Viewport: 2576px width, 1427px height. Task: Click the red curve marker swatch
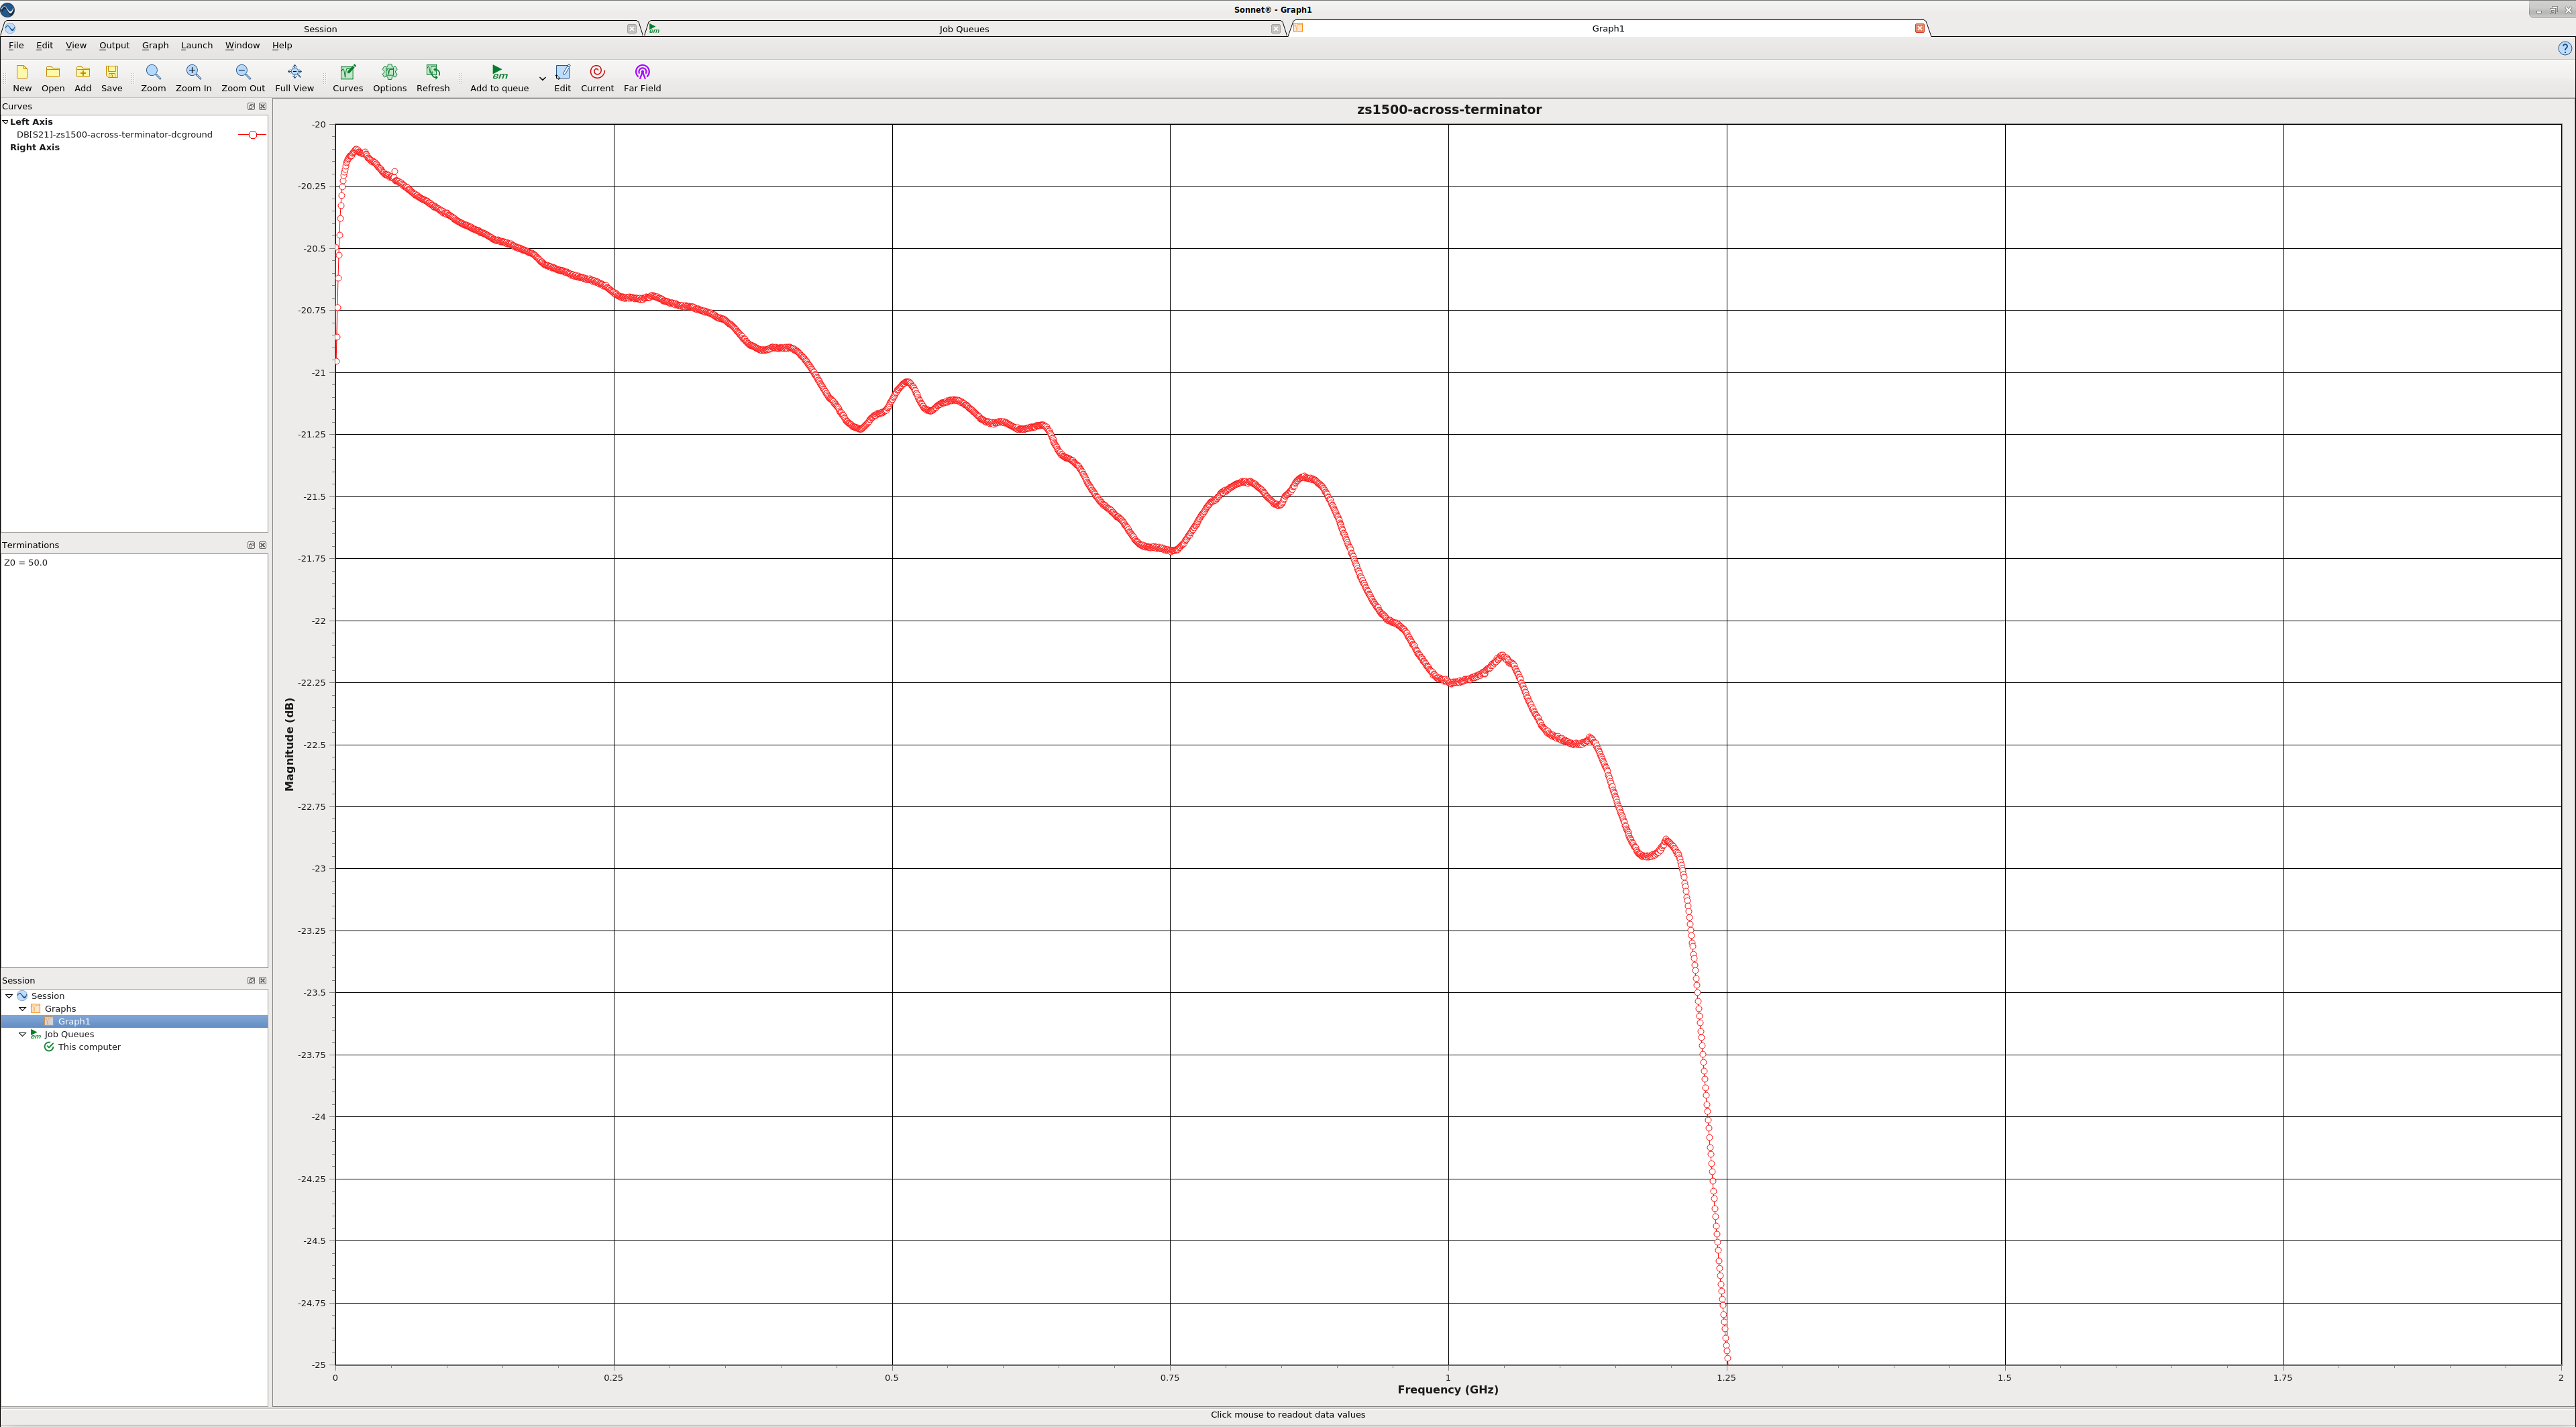pyautogui.click(x=252, y=135)
